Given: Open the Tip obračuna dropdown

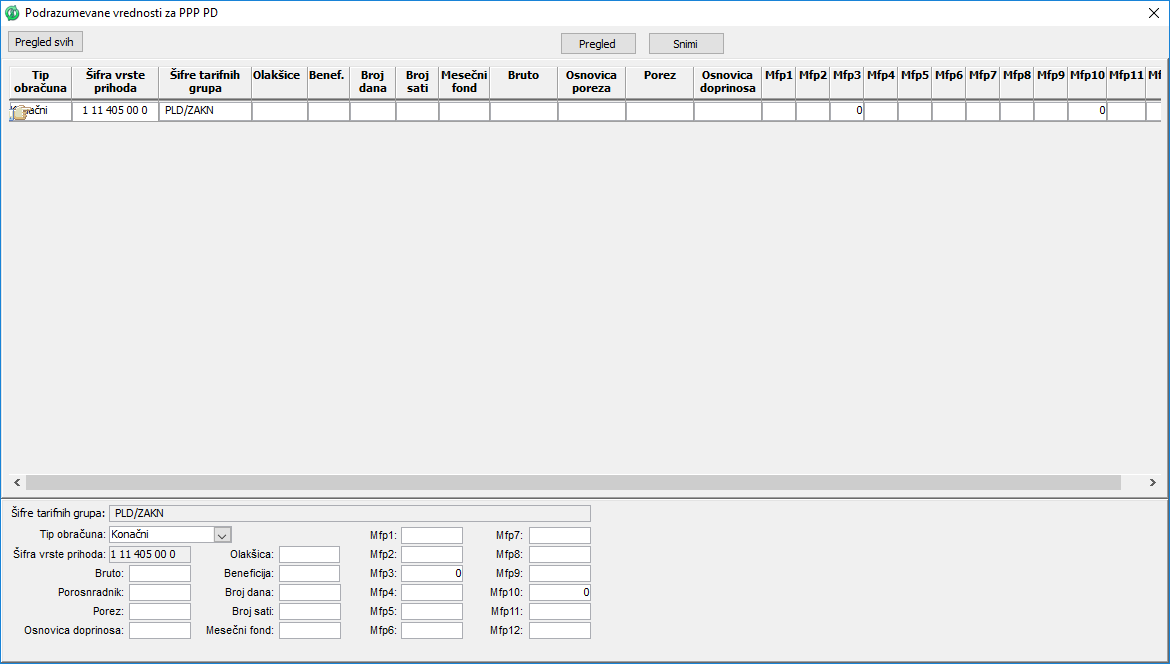Looking at the screenshot, I should [223, 535].
